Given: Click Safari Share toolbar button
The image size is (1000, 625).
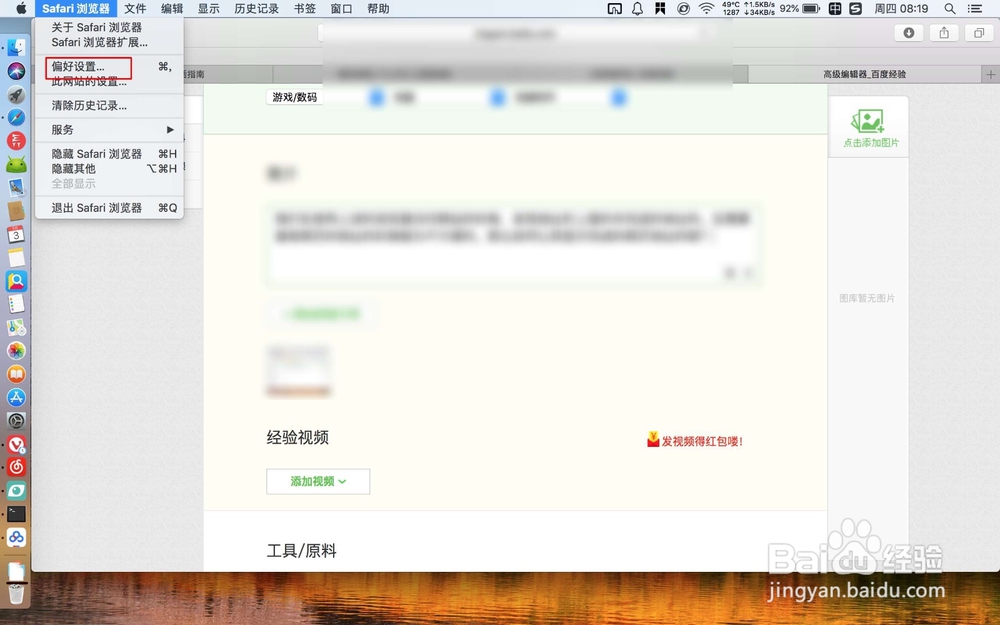Looking at the screenshot, I should (944, 33).
